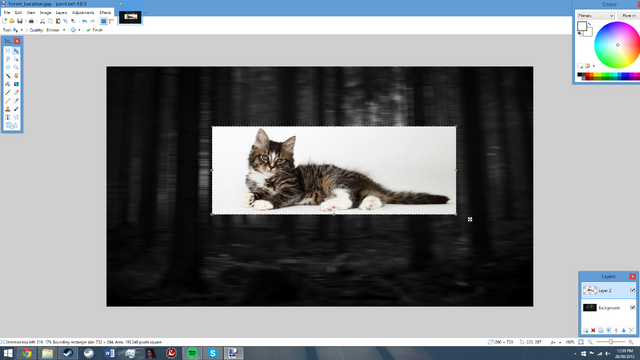Click the Copy toolbar icon
Image resolution: width=640 pixels, height=360 pixels.
pyautogui.click(x=50, y=21)
